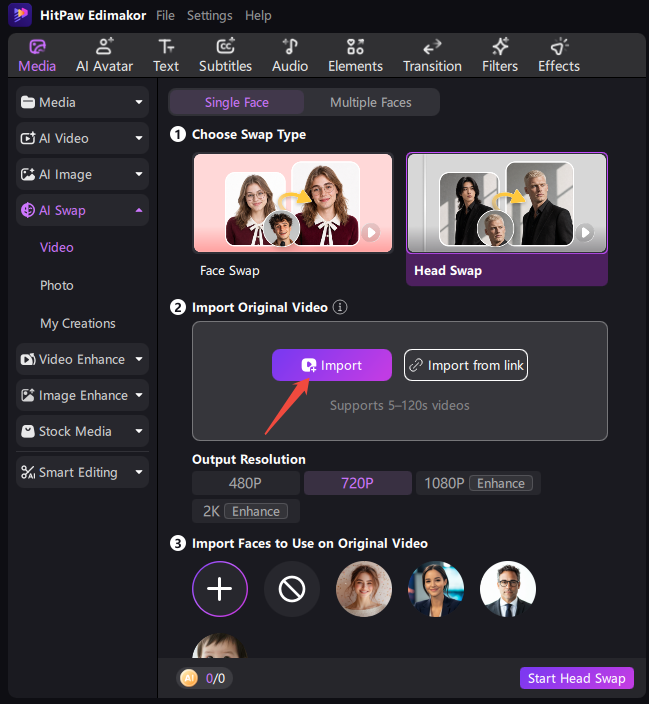Open the Settings menu

pyautogui.click(x=209, y=16)
